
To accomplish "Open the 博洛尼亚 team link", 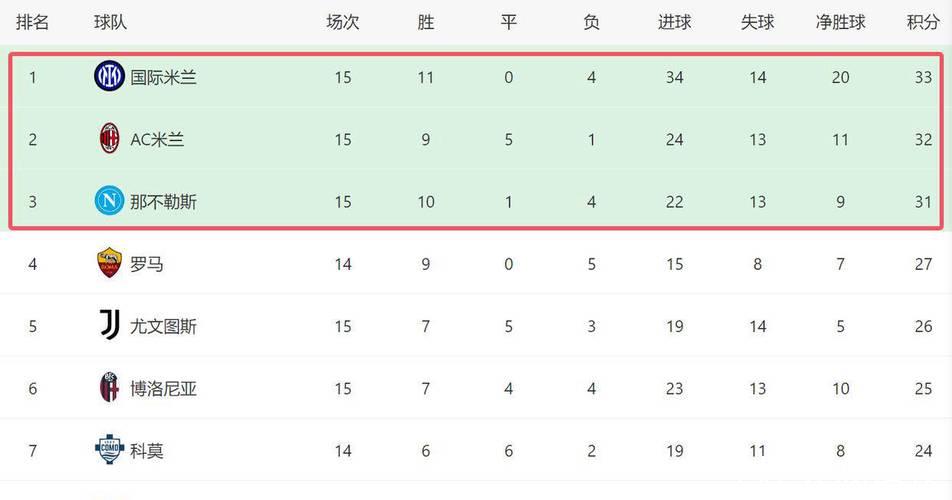I will click(163, 388).
